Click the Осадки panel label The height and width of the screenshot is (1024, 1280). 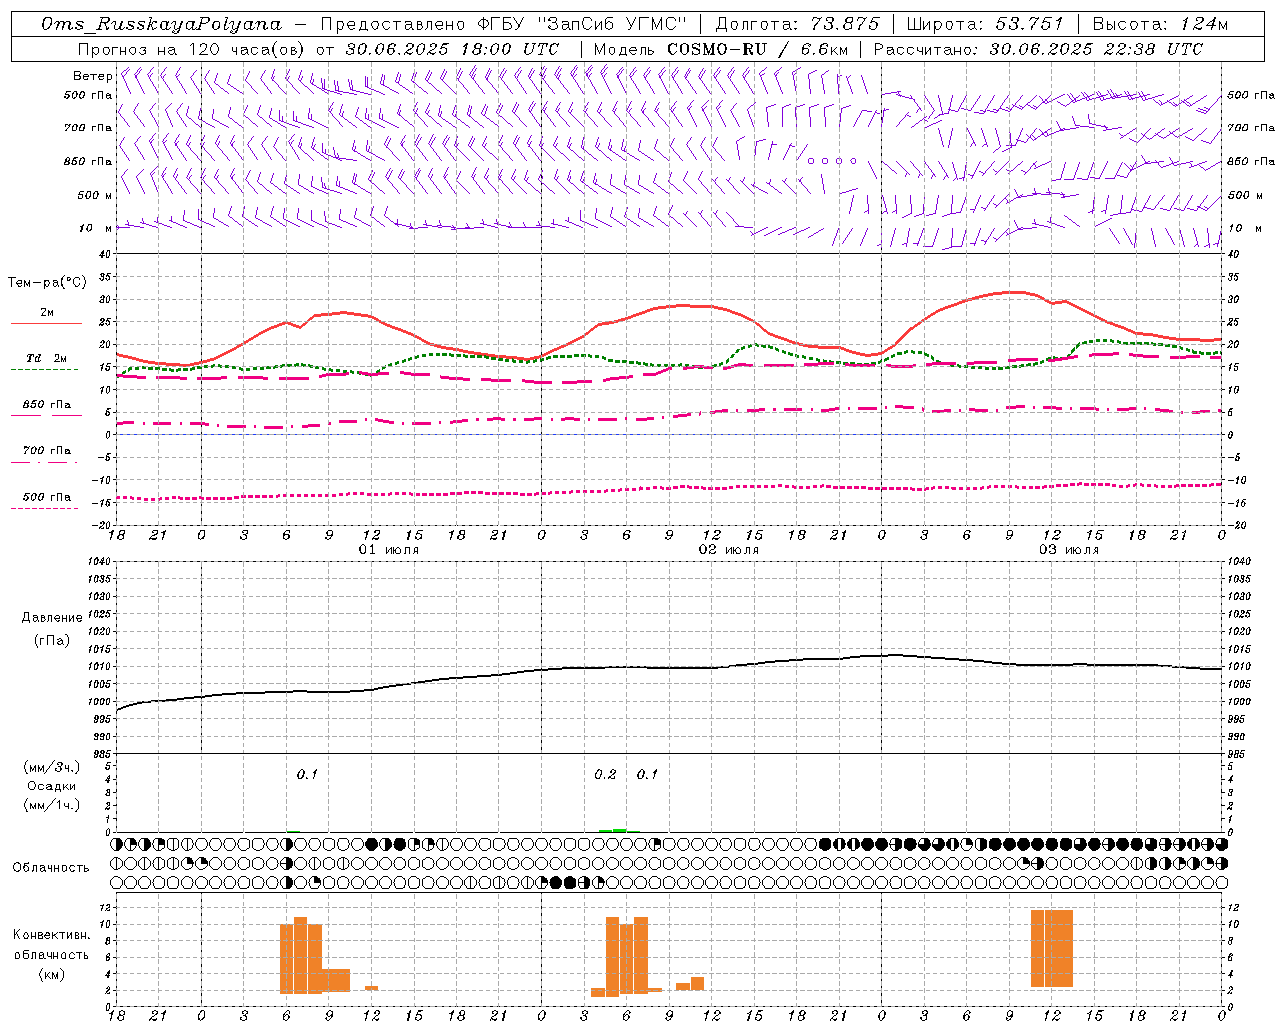[x=52, y=786]
